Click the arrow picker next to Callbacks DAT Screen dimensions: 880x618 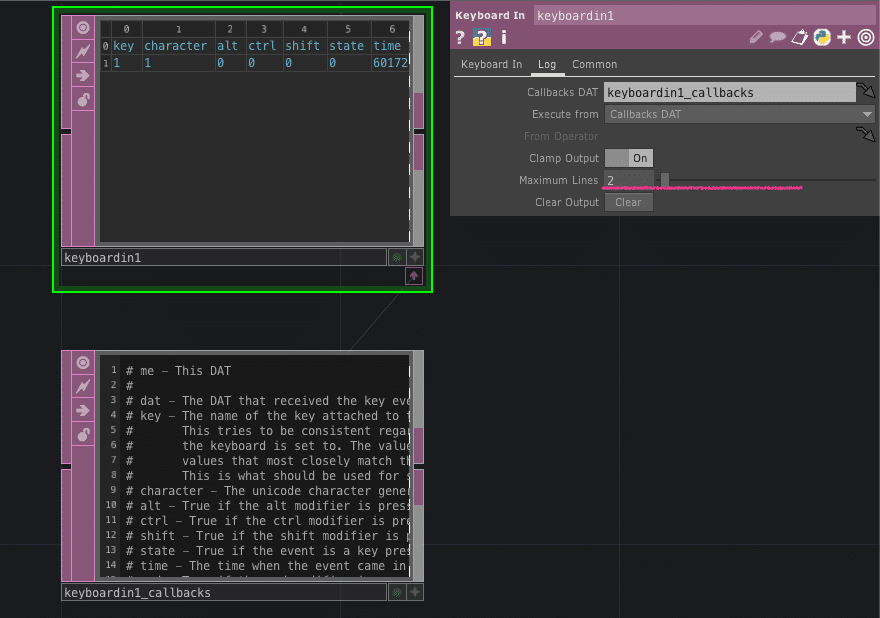click(x=866, y=90)
